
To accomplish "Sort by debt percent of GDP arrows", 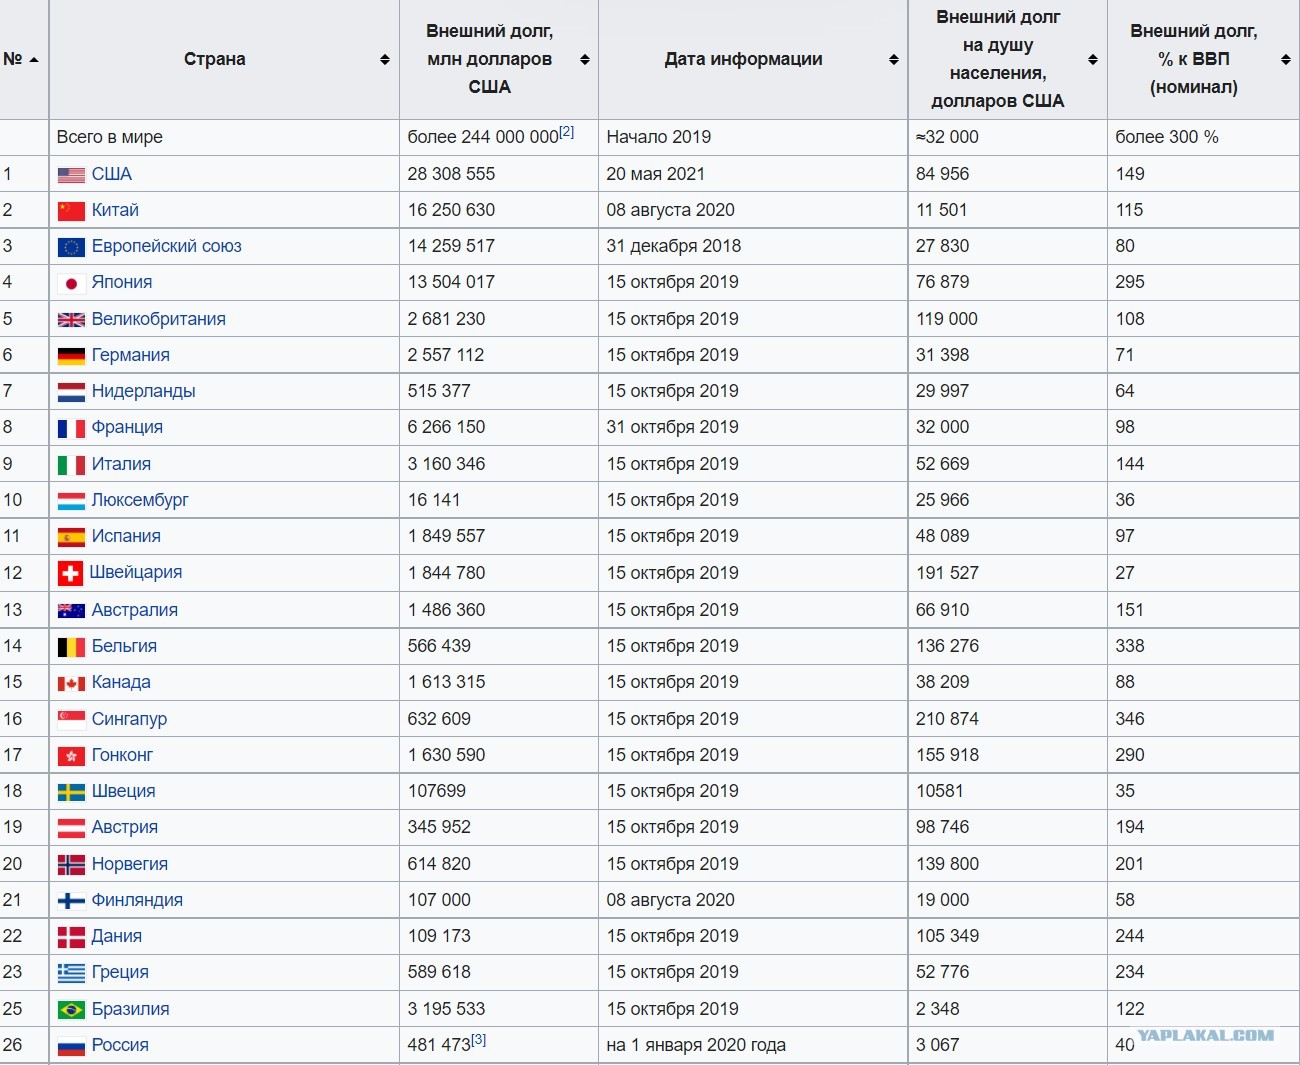I will [1286, 60].
